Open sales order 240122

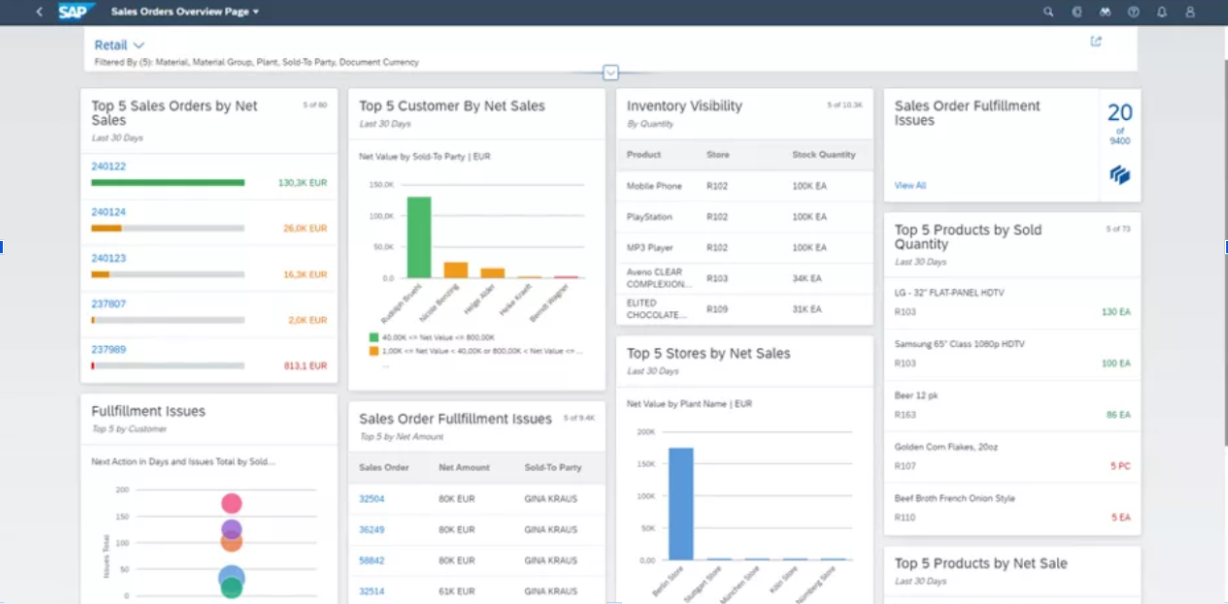click(108, 166)
